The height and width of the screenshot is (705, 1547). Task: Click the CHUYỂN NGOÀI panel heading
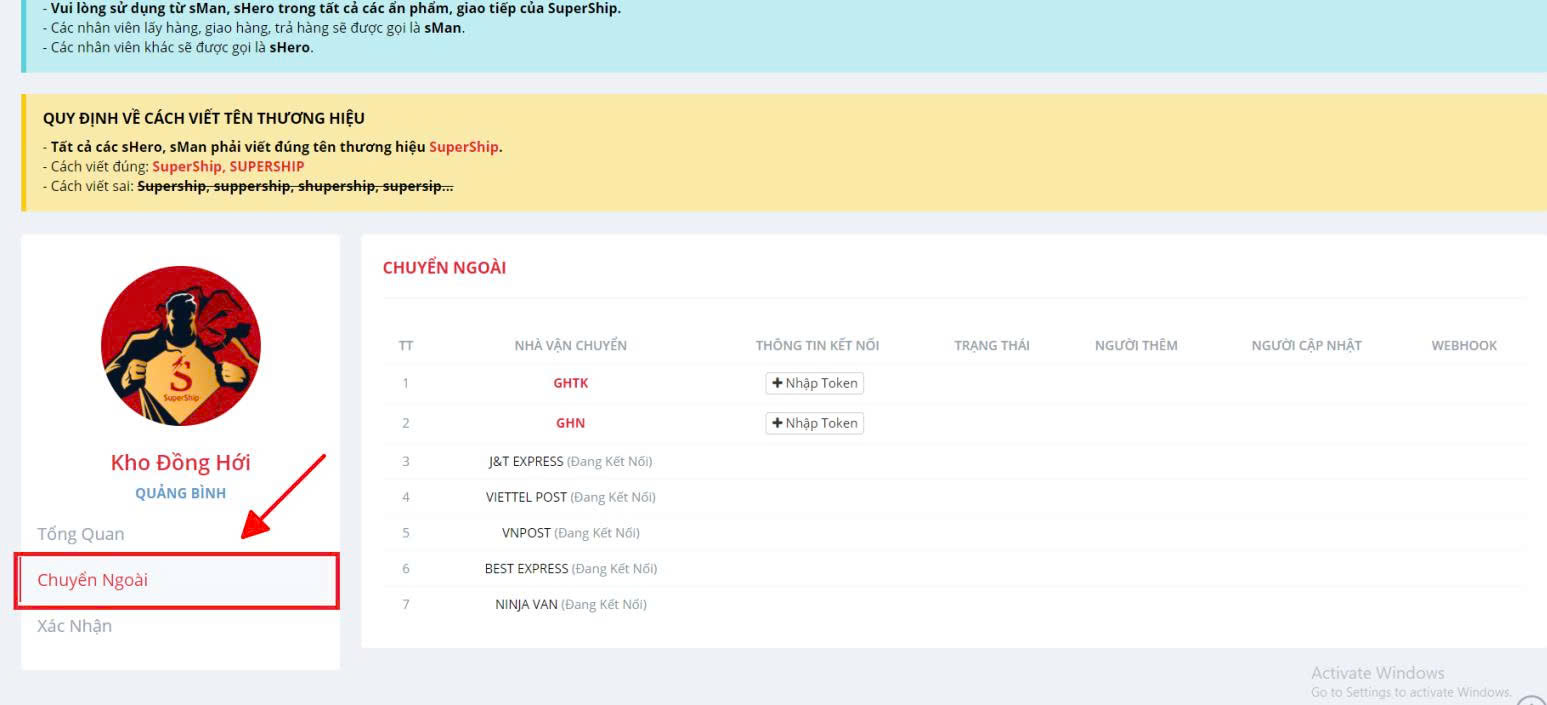tap(445, 268)
